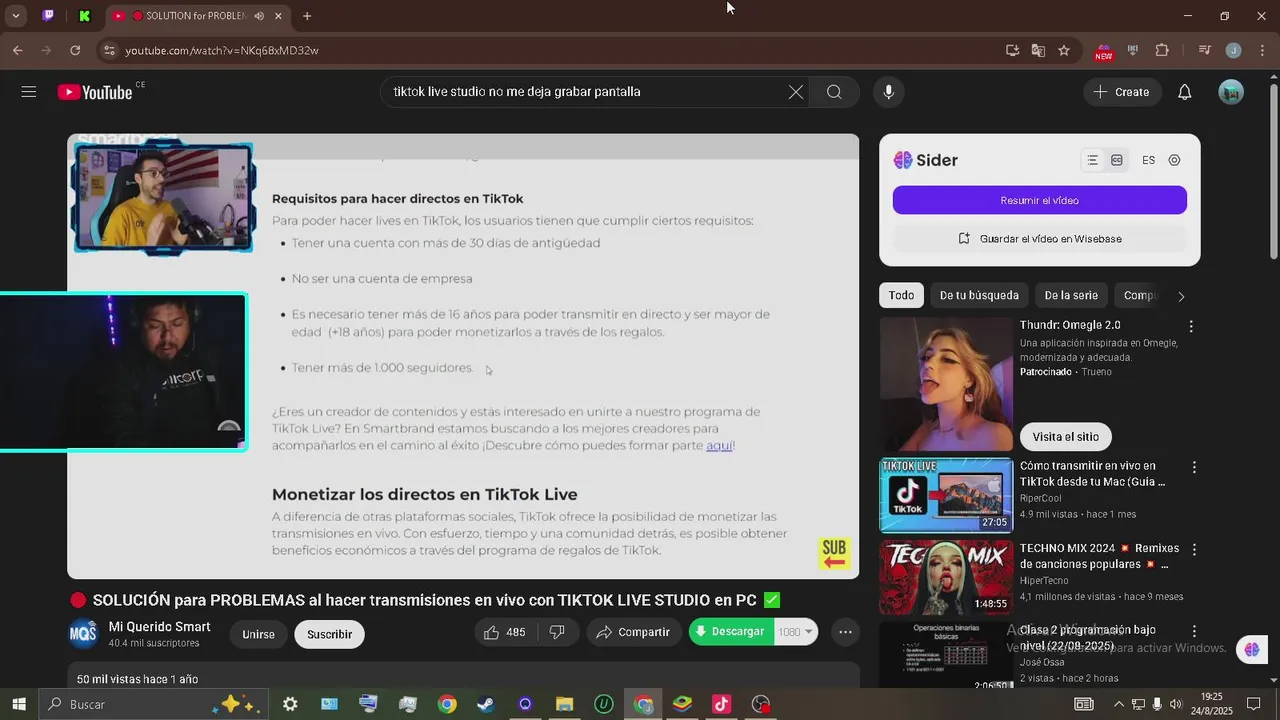Screen dimensions: 1280x720
Task: Click Visita el sitio ad button
Action: point(1065,437)
